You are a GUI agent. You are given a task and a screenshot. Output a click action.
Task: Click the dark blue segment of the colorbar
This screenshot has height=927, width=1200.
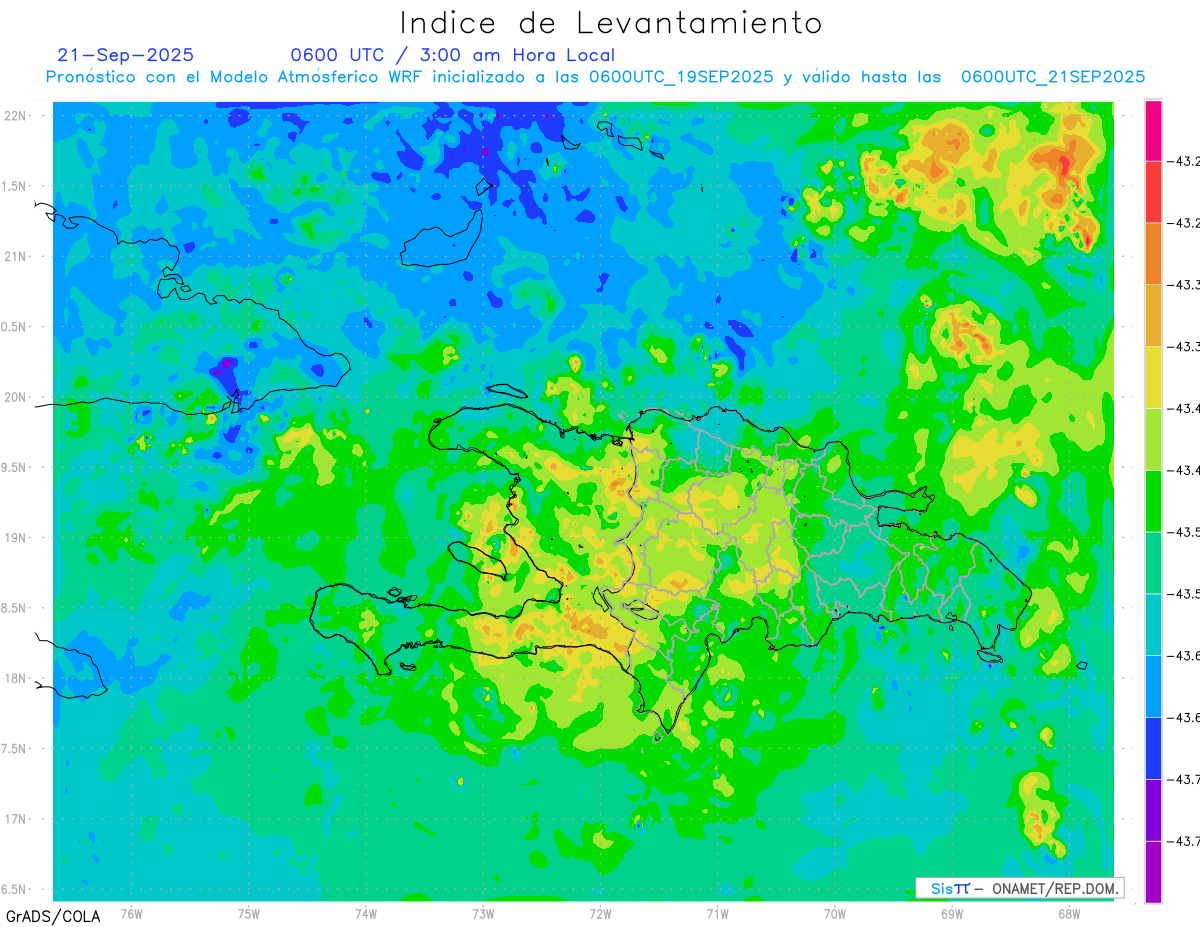1153,748
